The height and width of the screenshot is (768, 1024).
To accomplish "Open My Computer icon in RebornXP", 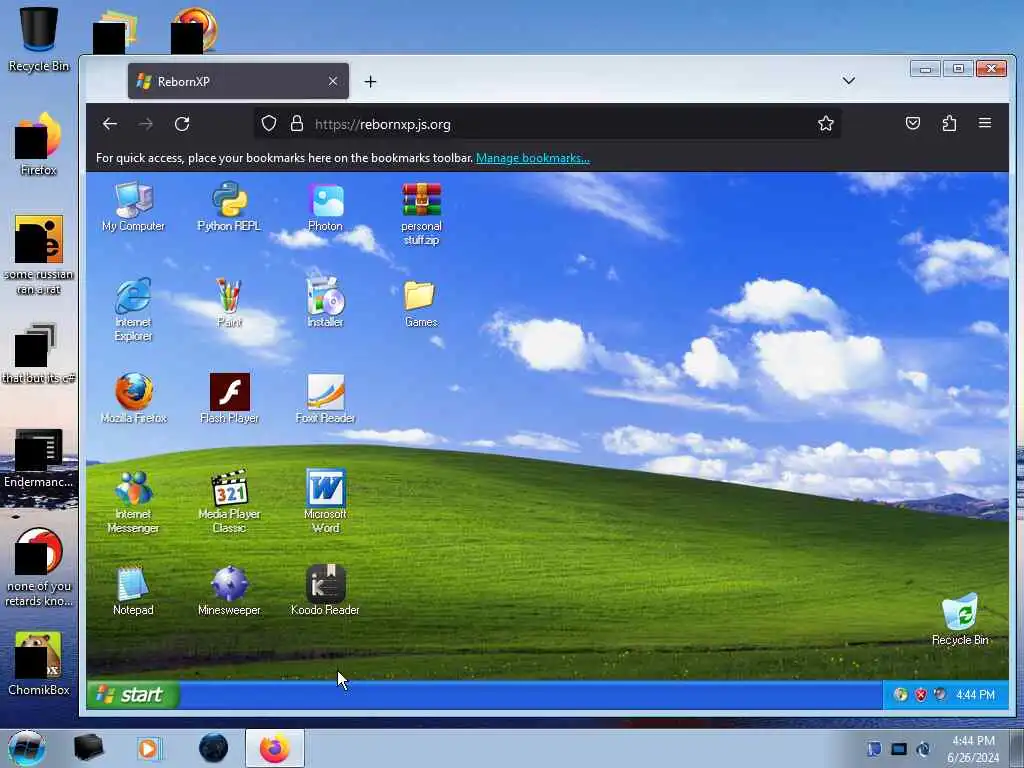I will 133,207.
